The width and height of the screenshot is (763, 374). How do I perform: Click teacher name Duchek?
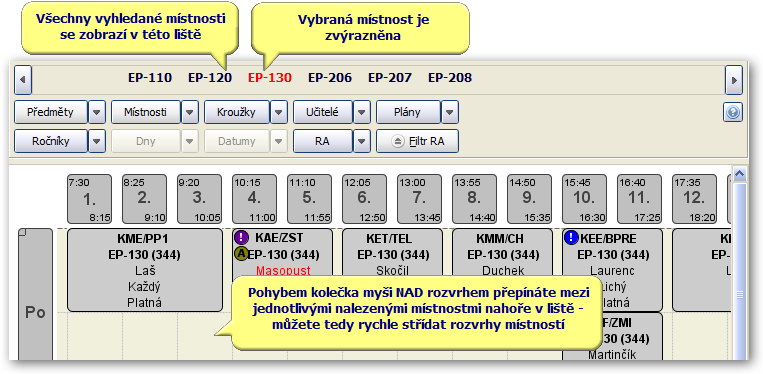(x=502, y=270)
